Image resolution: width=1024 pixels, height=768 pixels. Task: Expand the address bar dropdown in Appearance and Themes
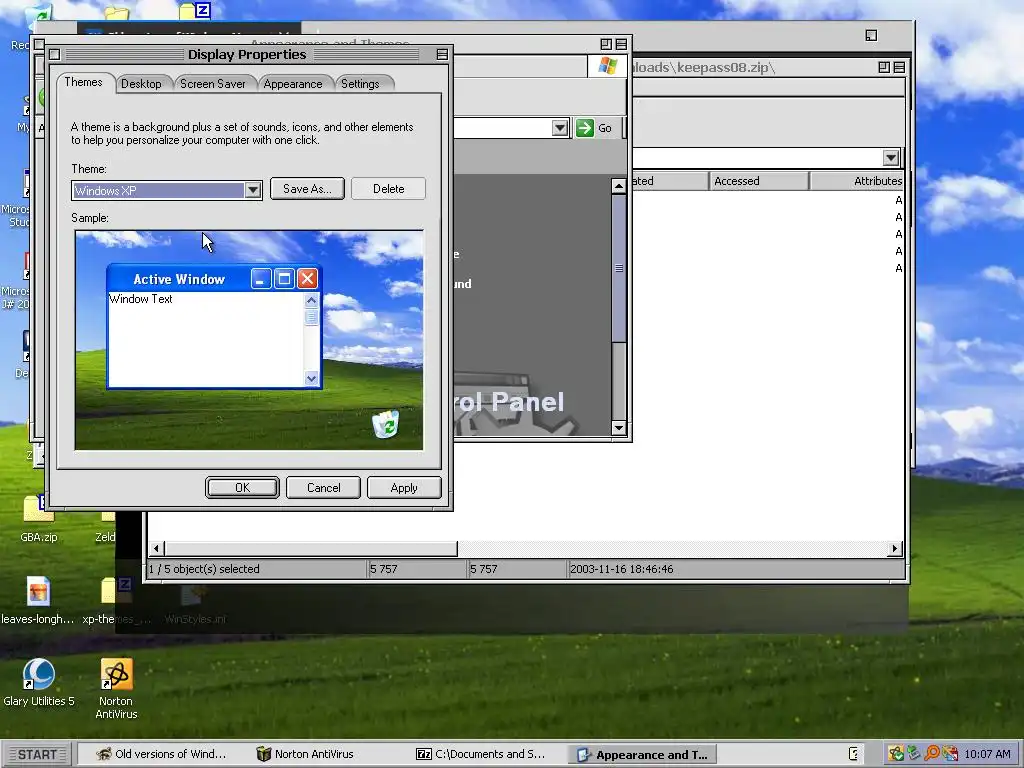tap(560, 128)
